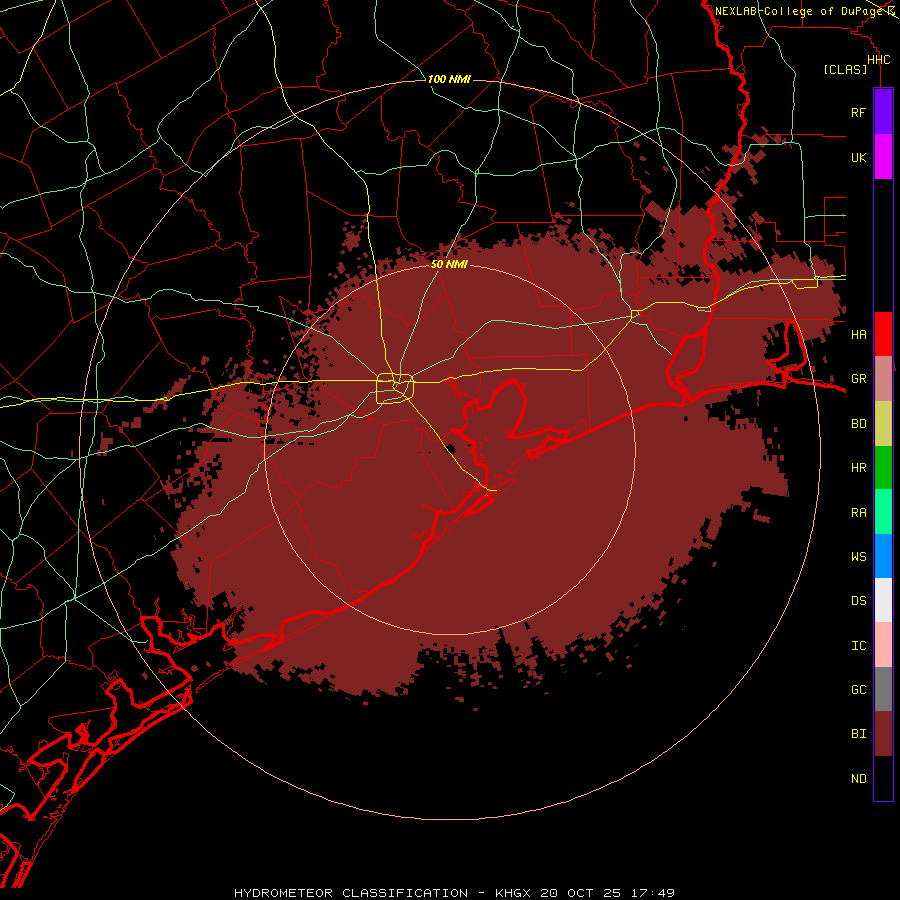Click the 'BD' legend label
Image resolution: width=900 pixels, height=900 pixels.
pyautogui.click(x=859, y=424)
